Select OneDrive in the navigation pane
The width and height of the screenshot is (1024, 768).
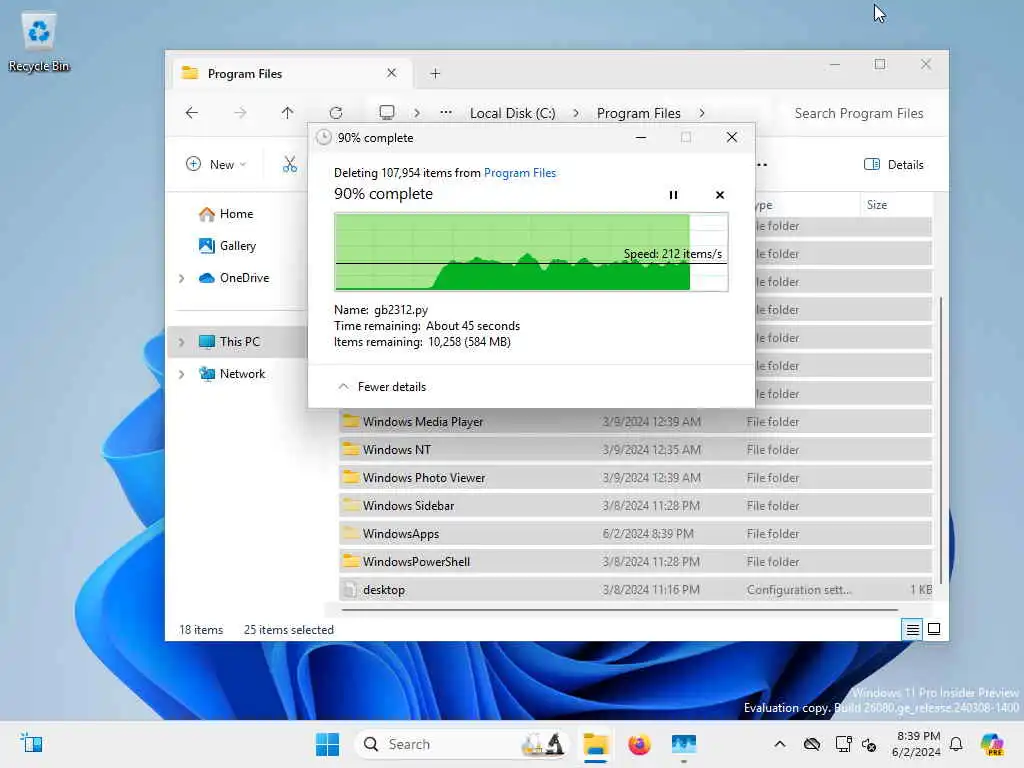tap(233, 278)
